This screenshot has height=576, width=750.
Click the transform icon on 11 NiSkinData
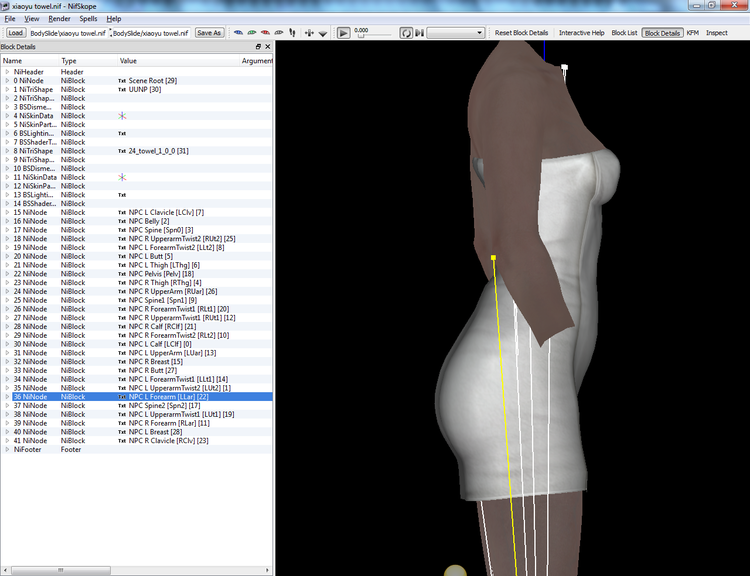(122, 177)
